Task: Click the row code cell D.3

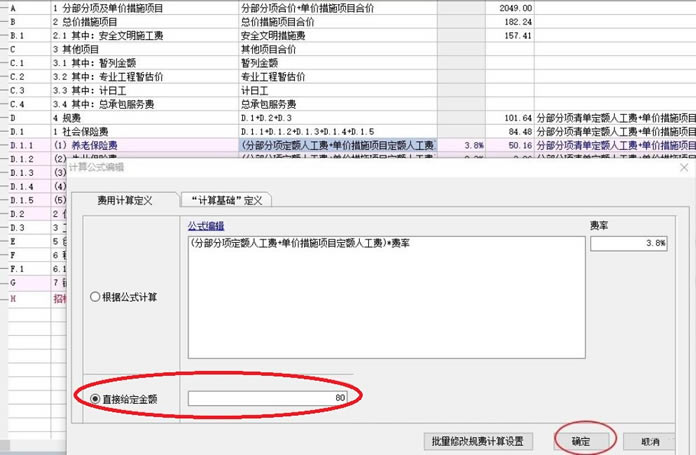Action: (29, 228)
